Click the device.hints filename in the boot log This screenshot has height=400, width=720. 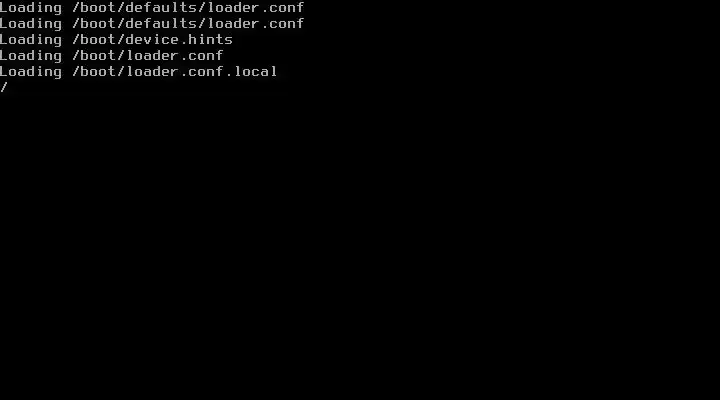pyautogui.click(x=179, y=39)
